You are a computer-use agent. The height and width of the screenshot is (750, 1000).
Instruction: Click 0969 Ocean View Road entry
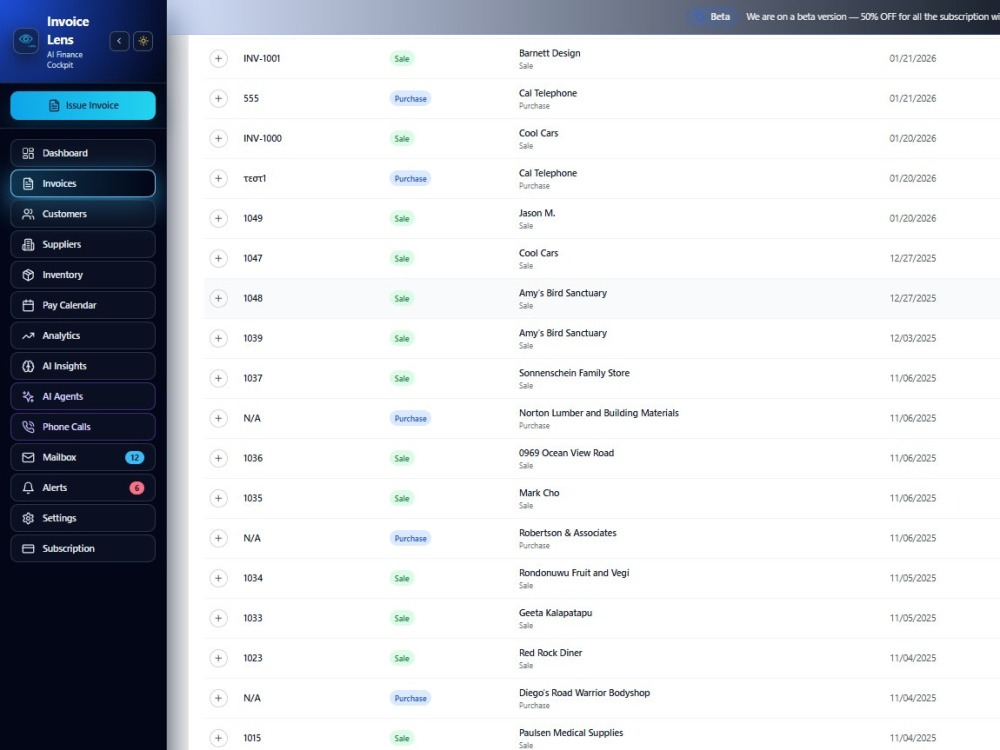pos(566,453)
